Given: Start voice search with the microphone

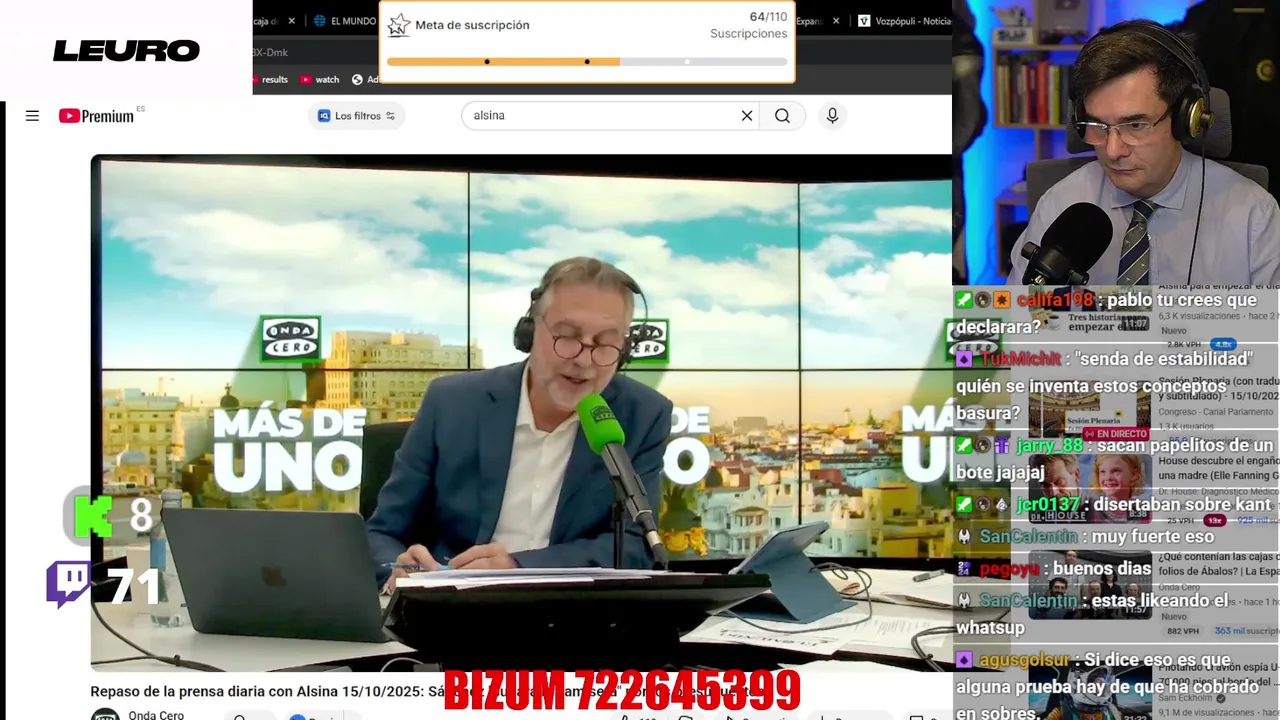Looking at the screenshot, I should (x=832, y=116).
